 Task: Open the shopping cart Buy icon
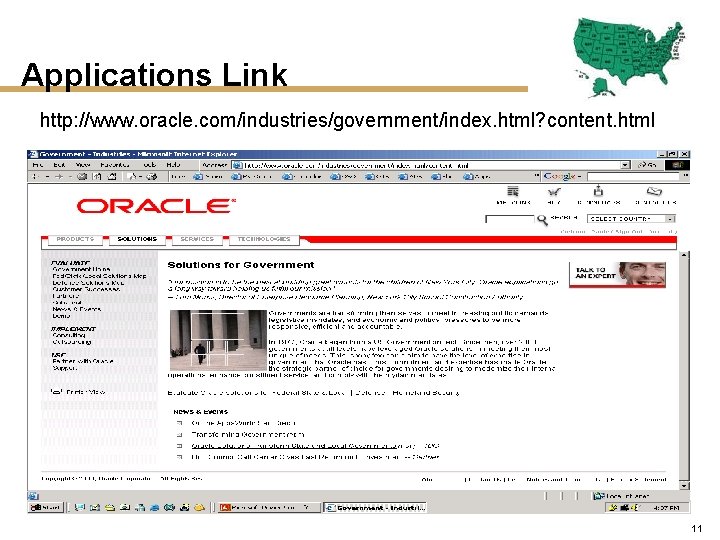tap(554, 191)
